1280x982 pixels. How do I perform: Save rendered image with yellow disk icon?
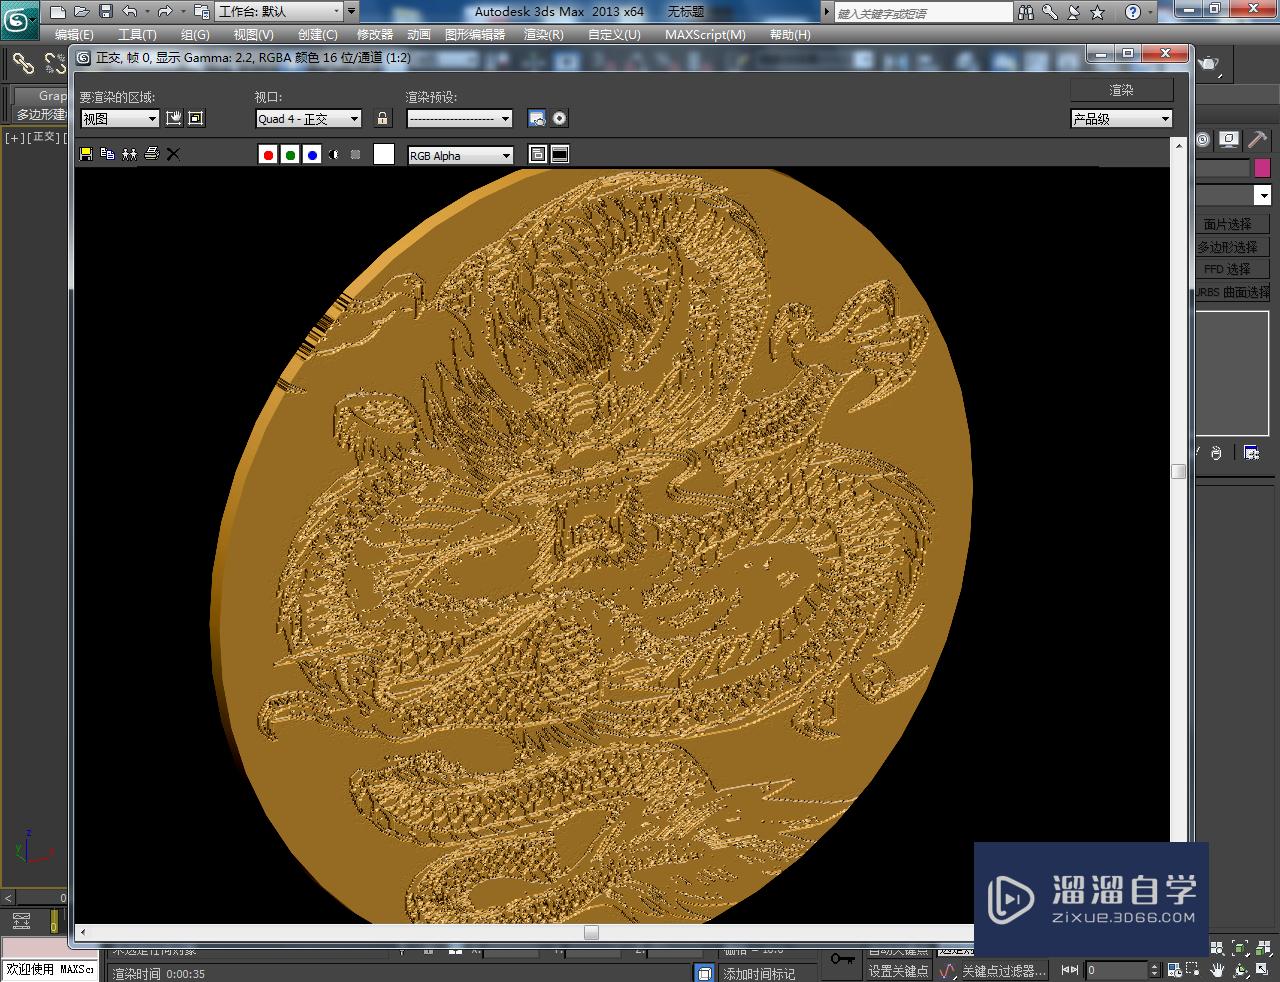point(86,154)
